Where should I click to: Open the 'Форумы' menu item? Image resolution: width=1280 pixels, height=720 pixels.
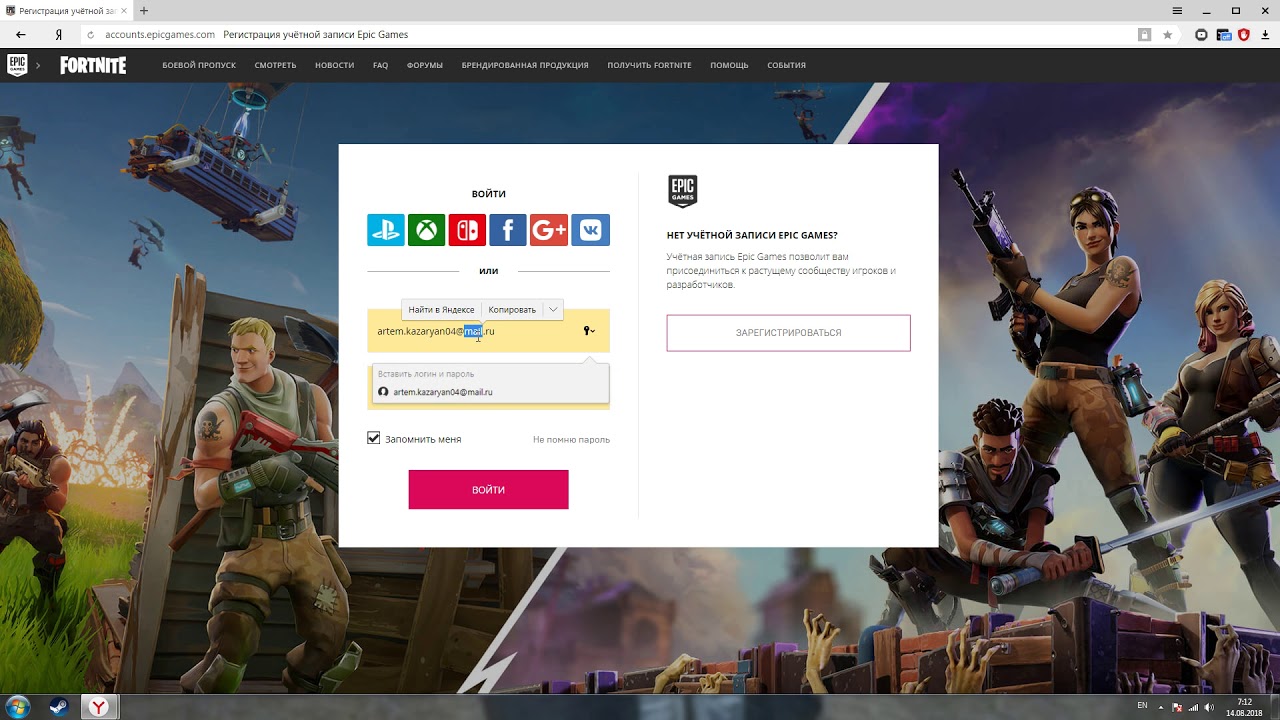425,65
